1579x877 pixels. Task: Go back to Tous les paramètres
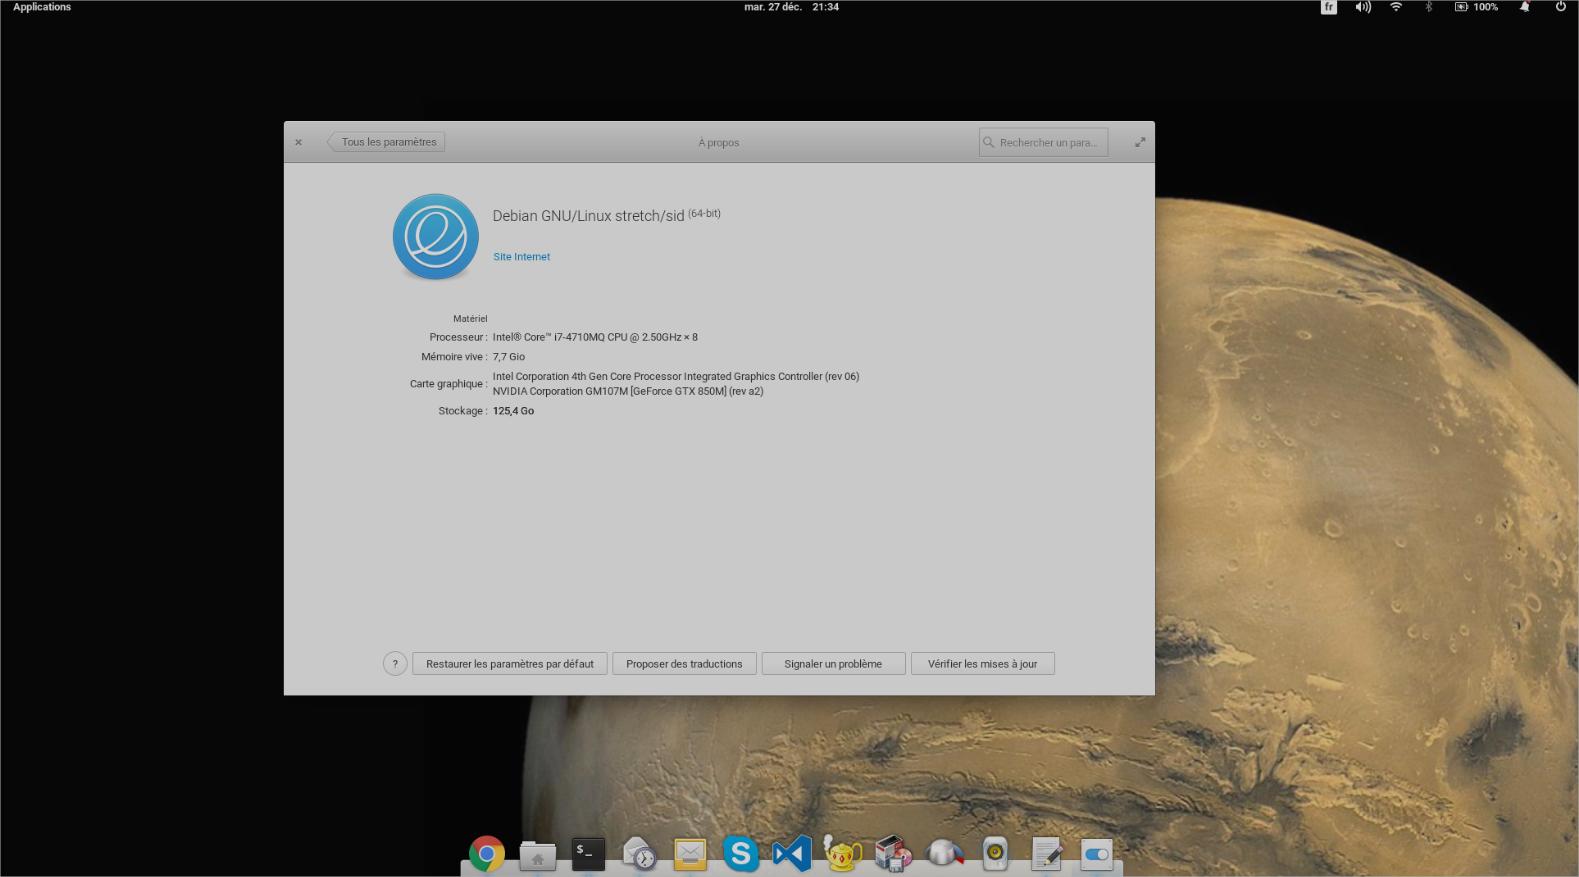(x=386, y=142)
